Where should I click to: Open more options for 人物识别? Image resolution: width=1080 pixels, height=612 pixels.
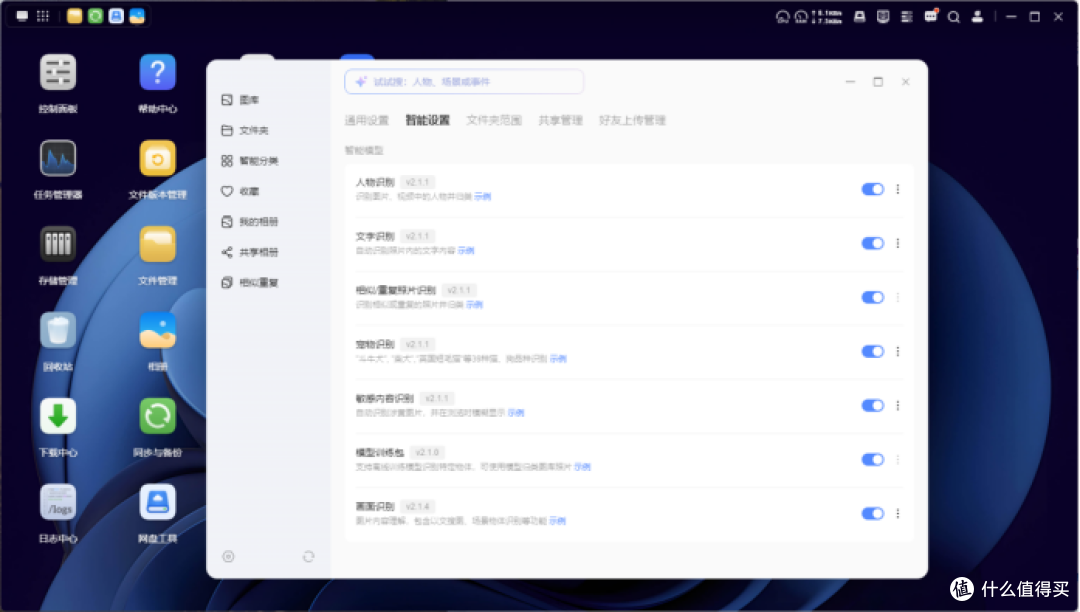[898, 189]
